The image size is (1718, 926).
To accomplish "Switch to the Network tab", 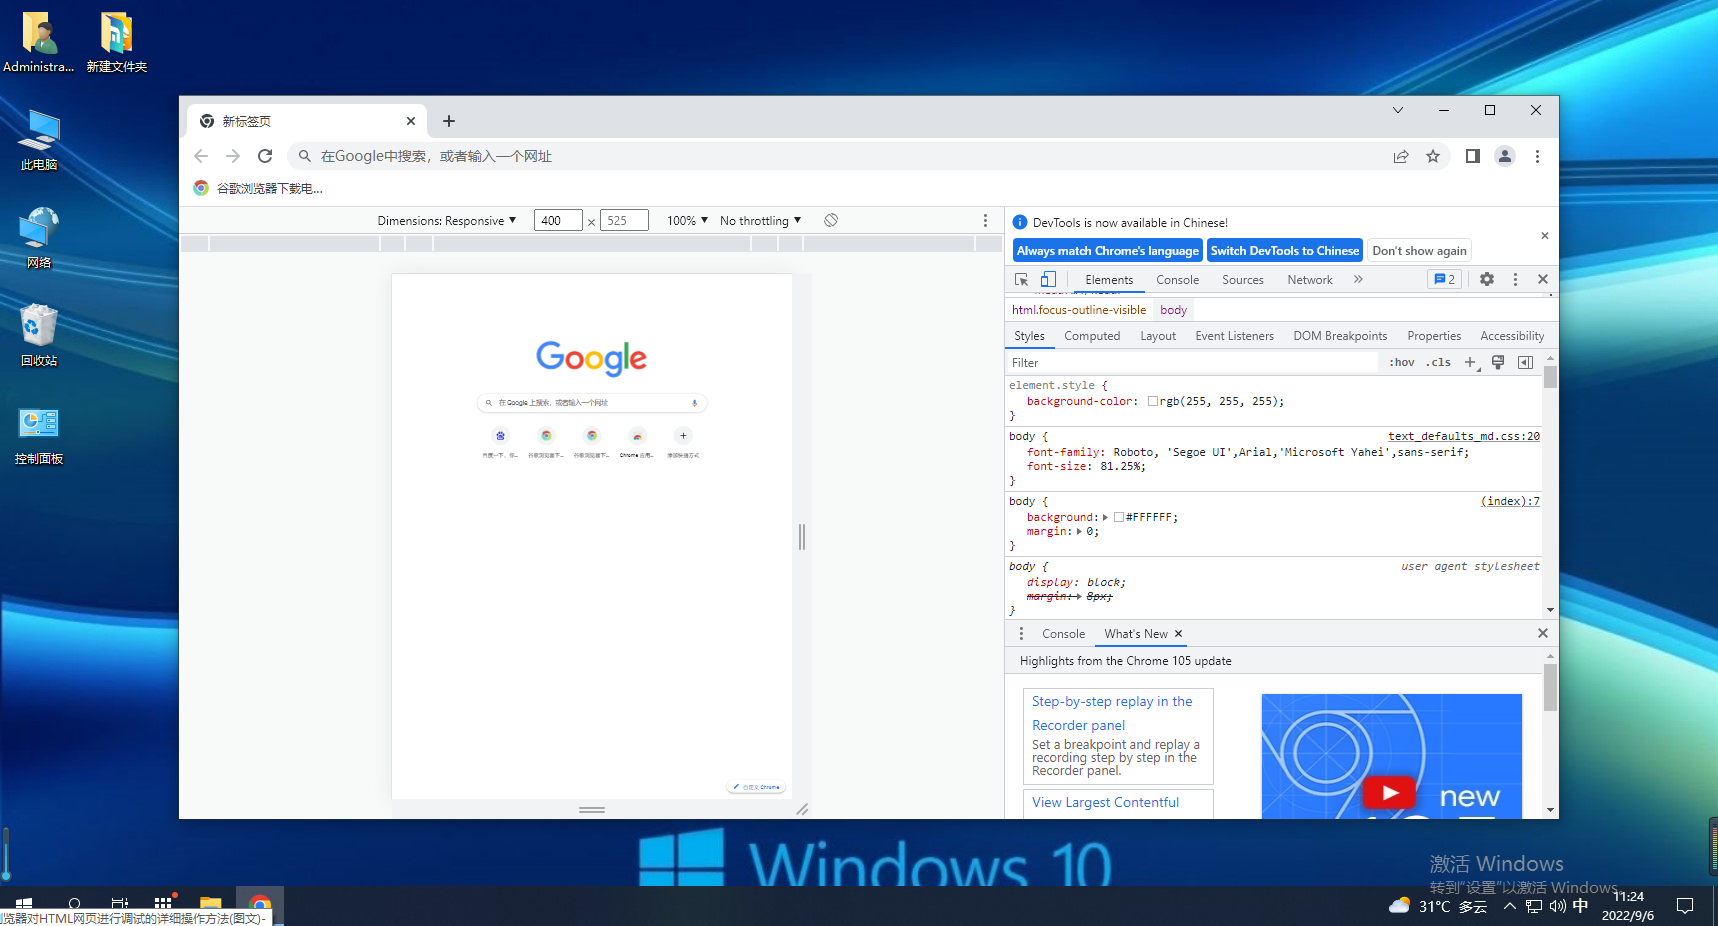I will click(x=1309, y=280).
